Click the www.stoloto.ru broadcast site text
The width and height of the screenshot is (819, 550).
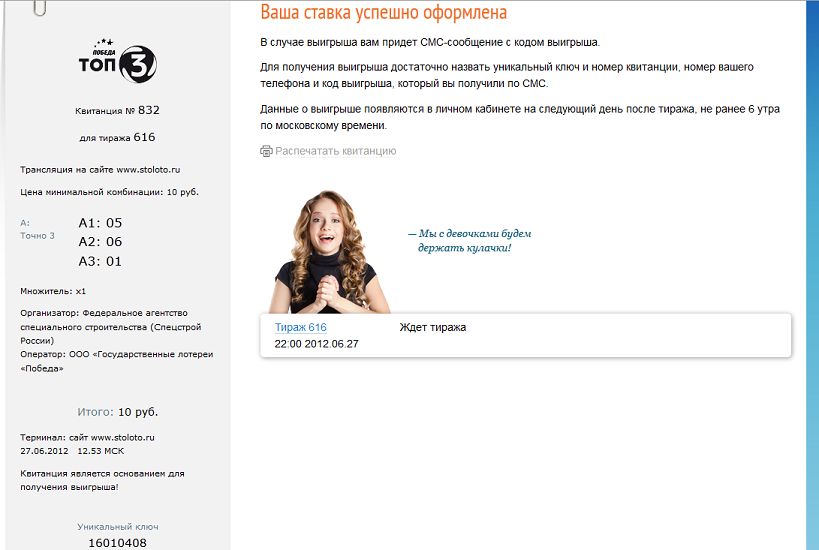tap(148, 170)
